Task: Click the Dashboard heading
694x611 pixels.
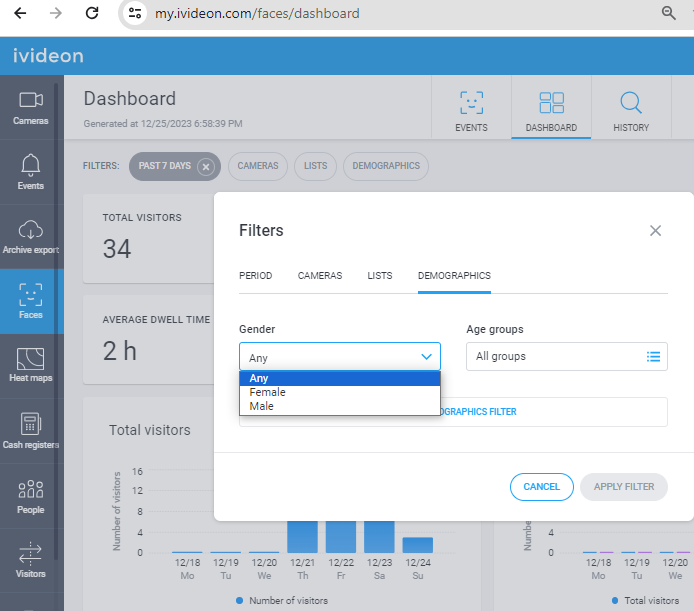Action: pos(130,99)
